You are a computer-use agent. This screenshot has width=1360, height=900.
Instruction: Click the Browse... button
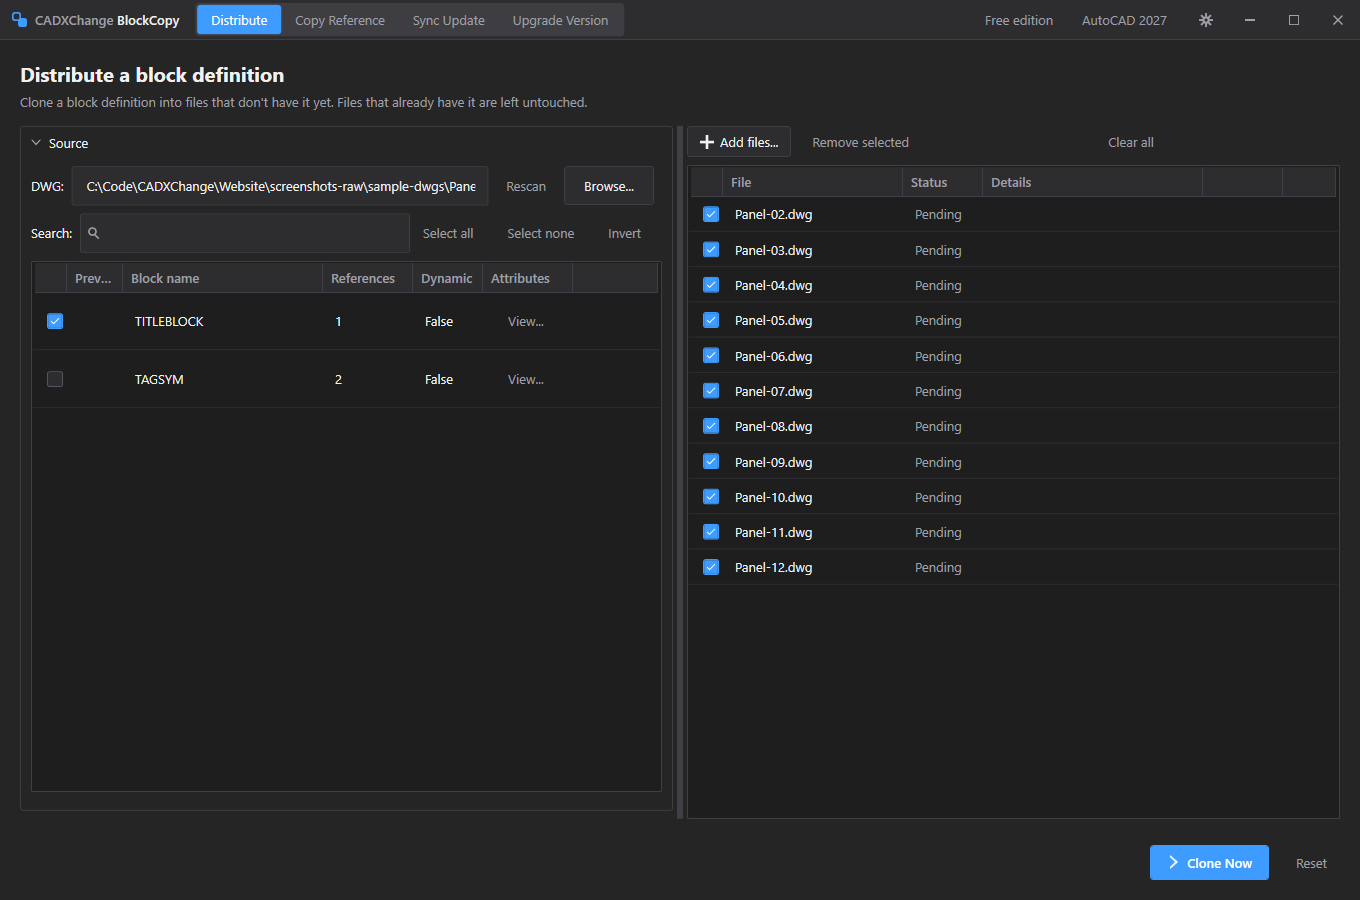coord(609,186)
